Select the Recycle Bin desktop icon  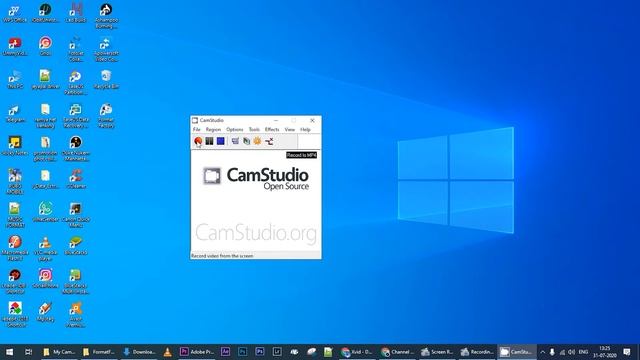pyautogui.click(x=106, y=80)
